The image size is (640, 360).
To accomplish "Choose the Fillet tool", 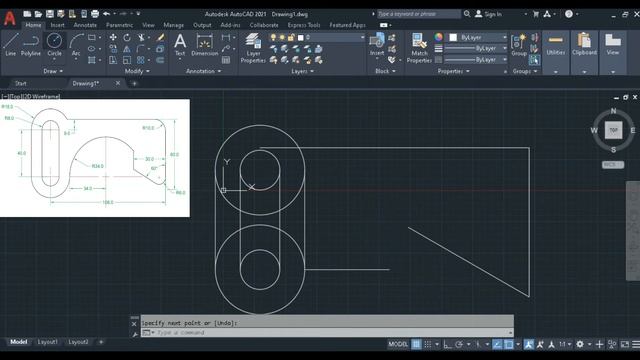I will [x=141, y=49].
